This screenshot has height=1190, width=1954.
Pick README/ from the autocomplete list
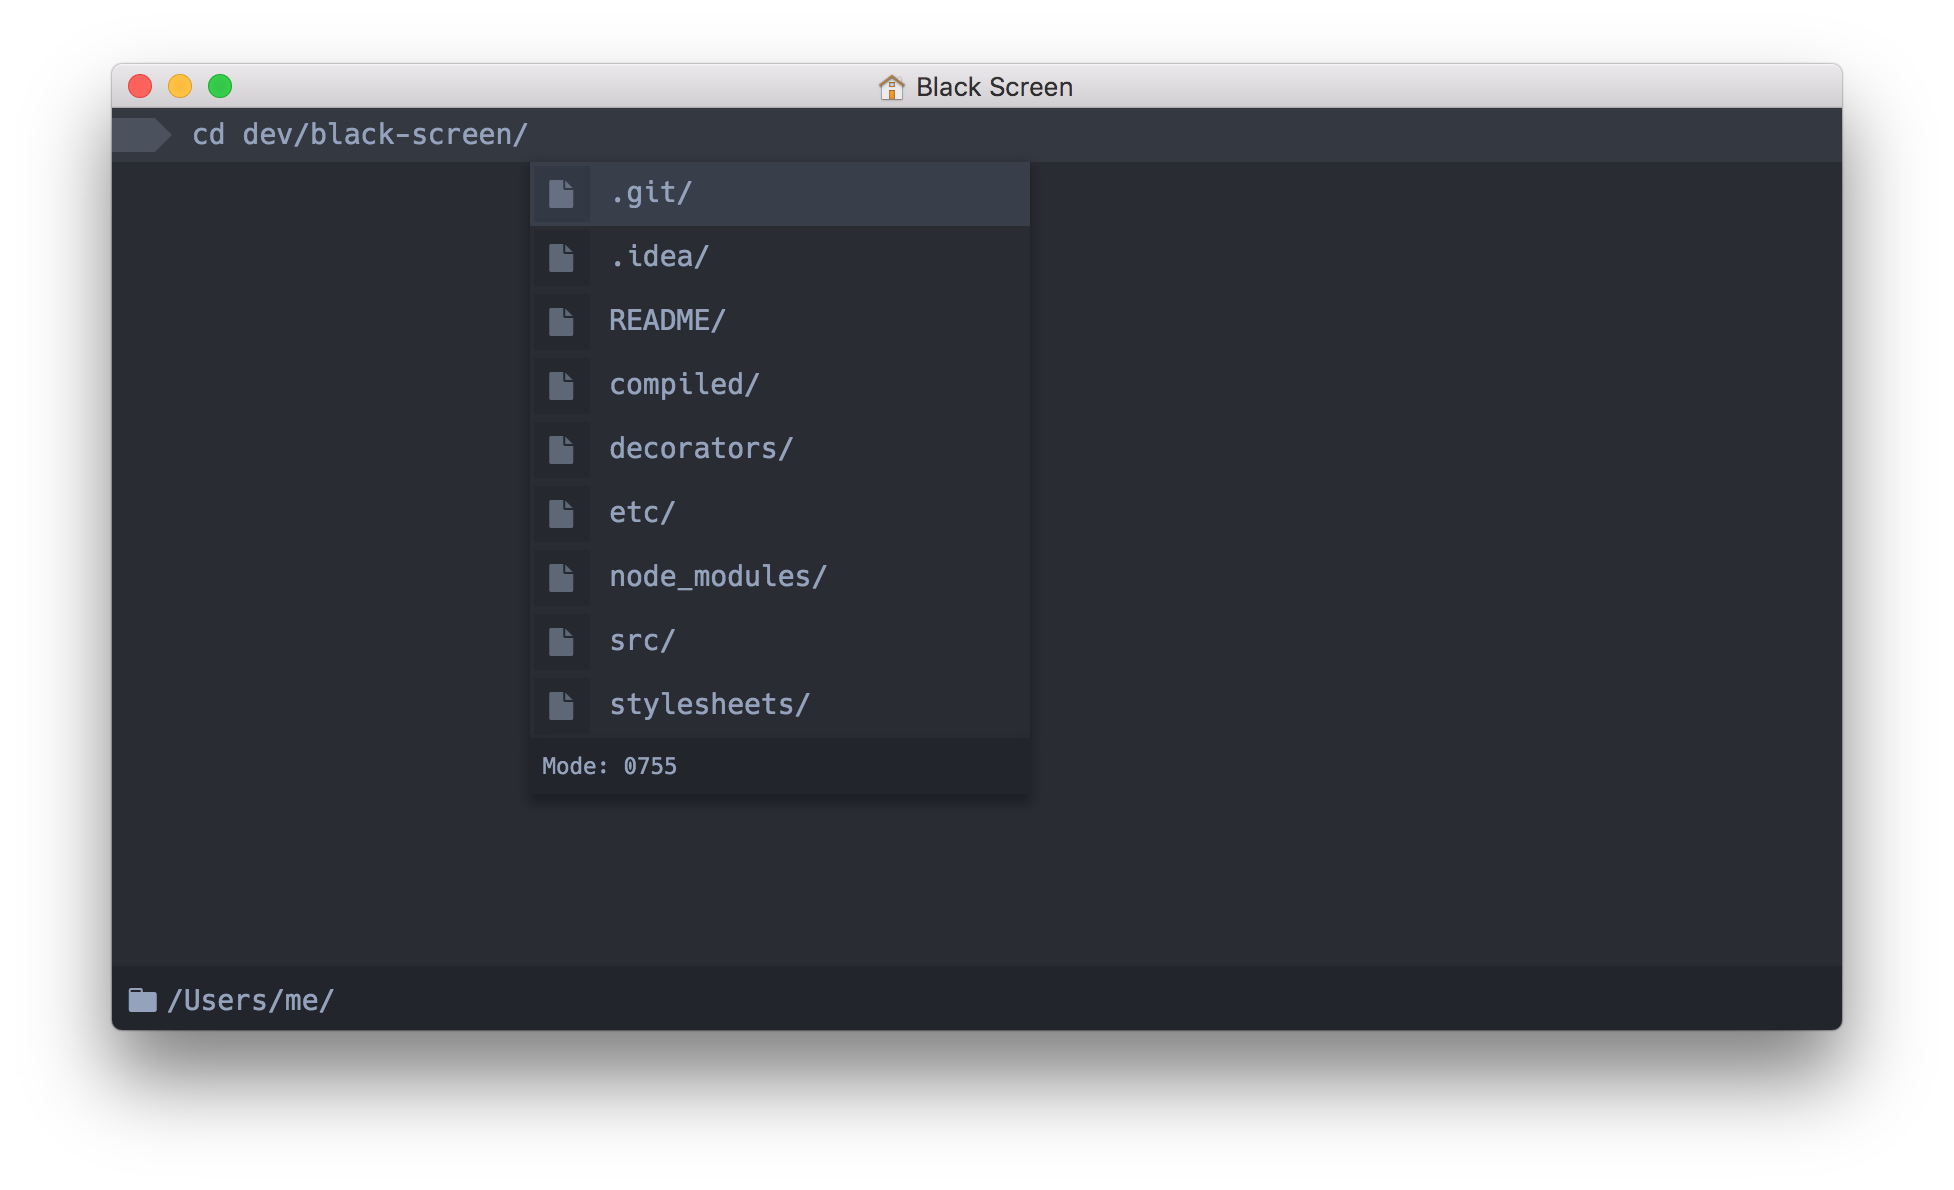tap(667, 321)
